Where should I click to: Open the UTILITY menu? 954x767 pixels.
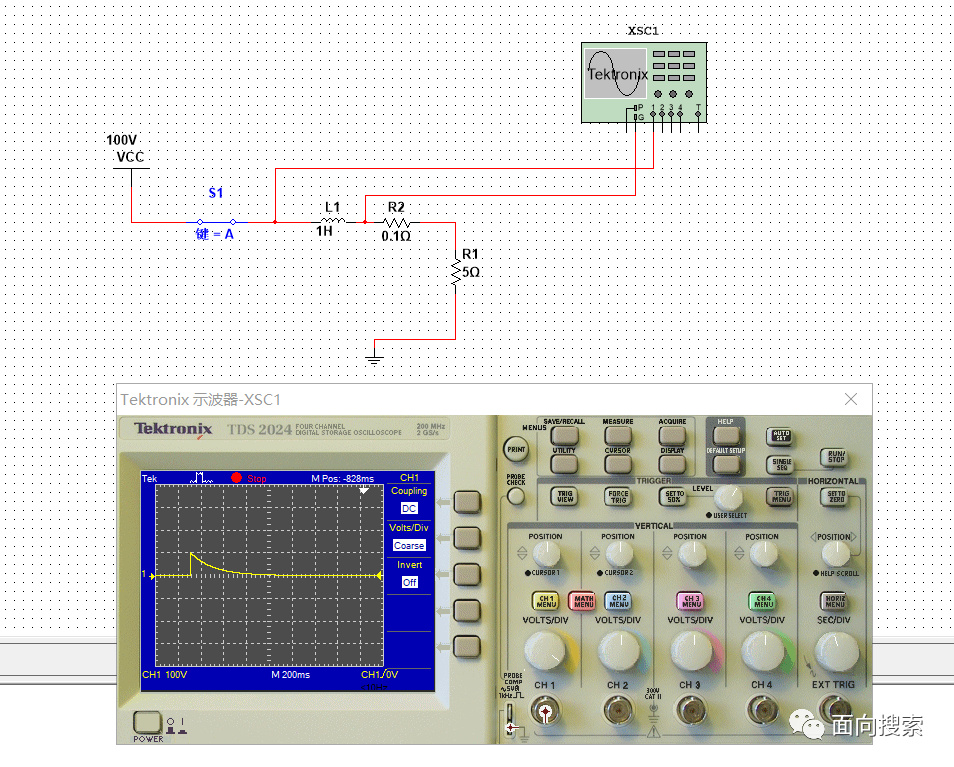click(564, 464)
